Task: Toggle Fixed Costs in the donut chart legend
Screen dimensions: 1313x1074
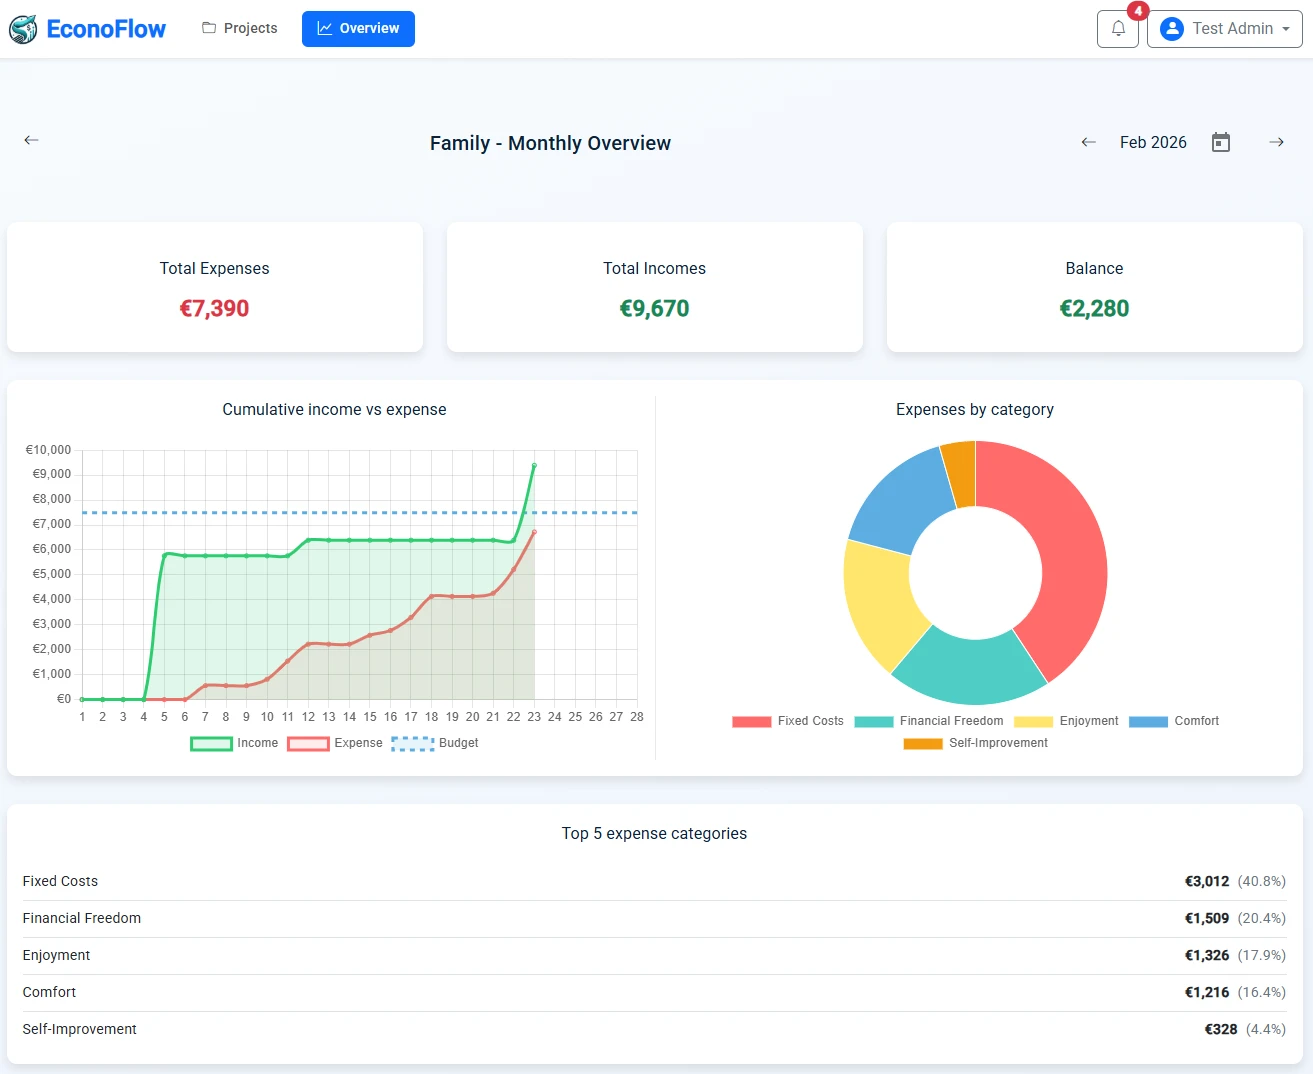Action: click(786, 721)
